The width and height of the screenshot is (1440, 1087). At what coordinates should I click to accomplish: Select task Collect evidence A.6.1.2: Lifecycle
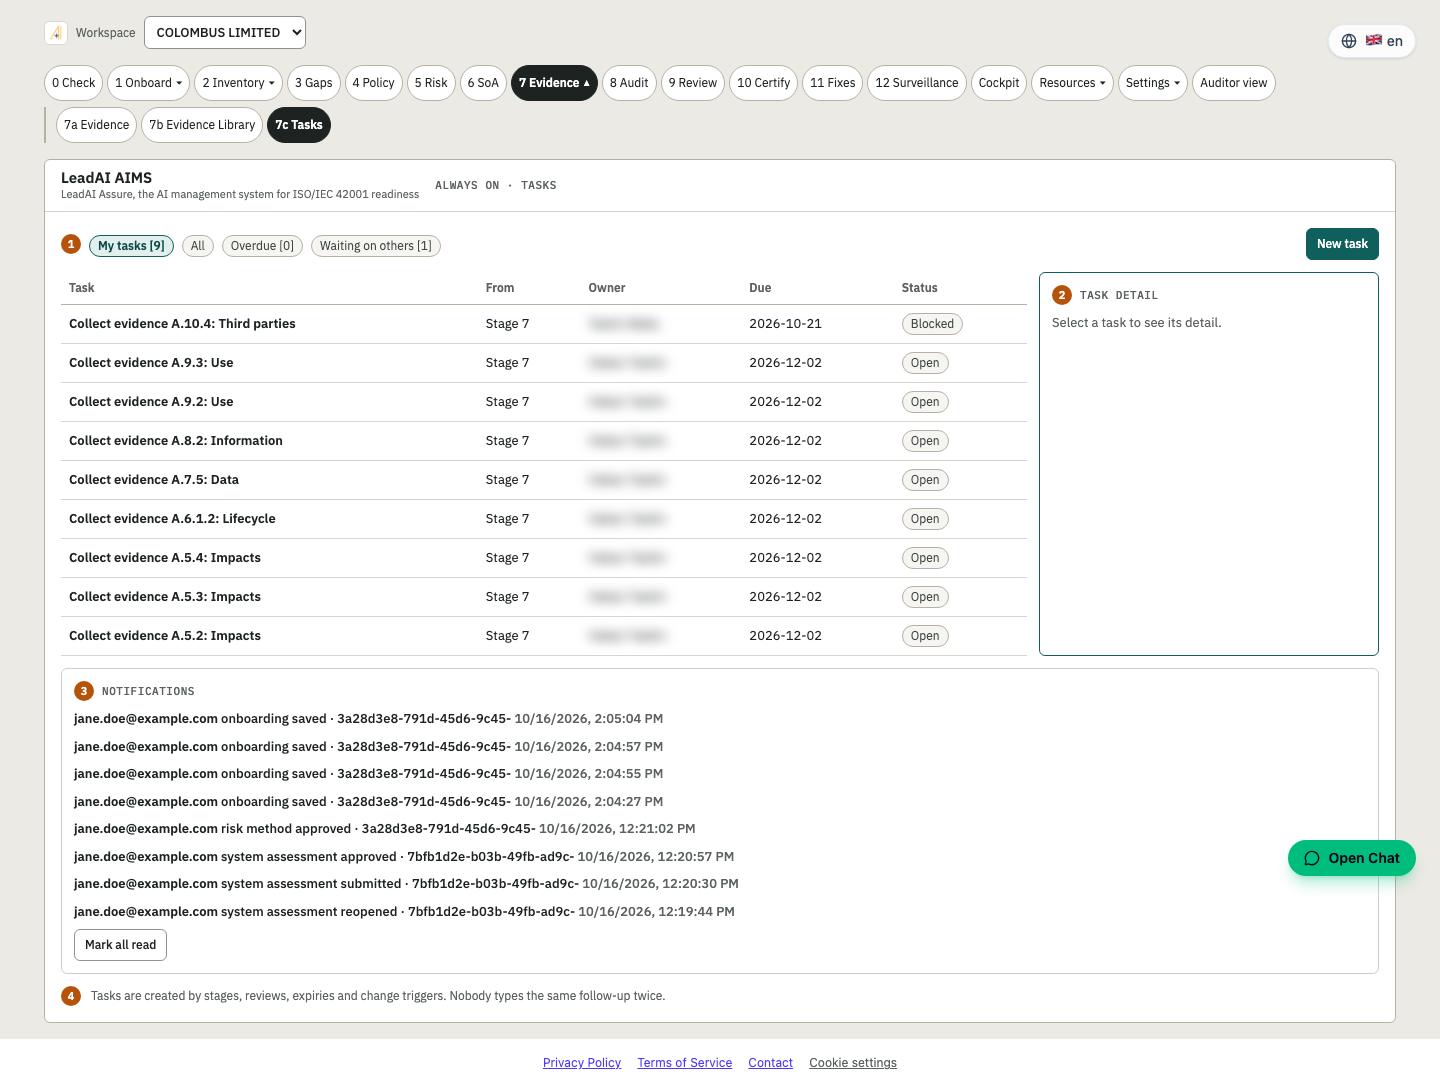[x=544, y=519]
